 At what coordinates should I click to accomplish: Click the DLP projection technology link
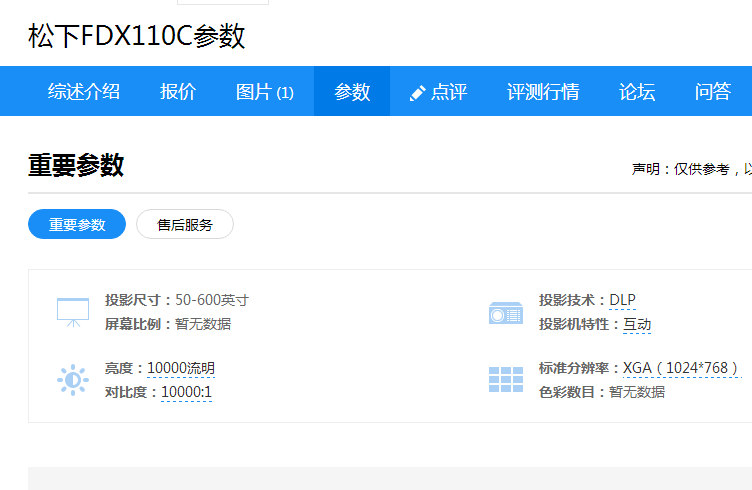coord(622,300)
